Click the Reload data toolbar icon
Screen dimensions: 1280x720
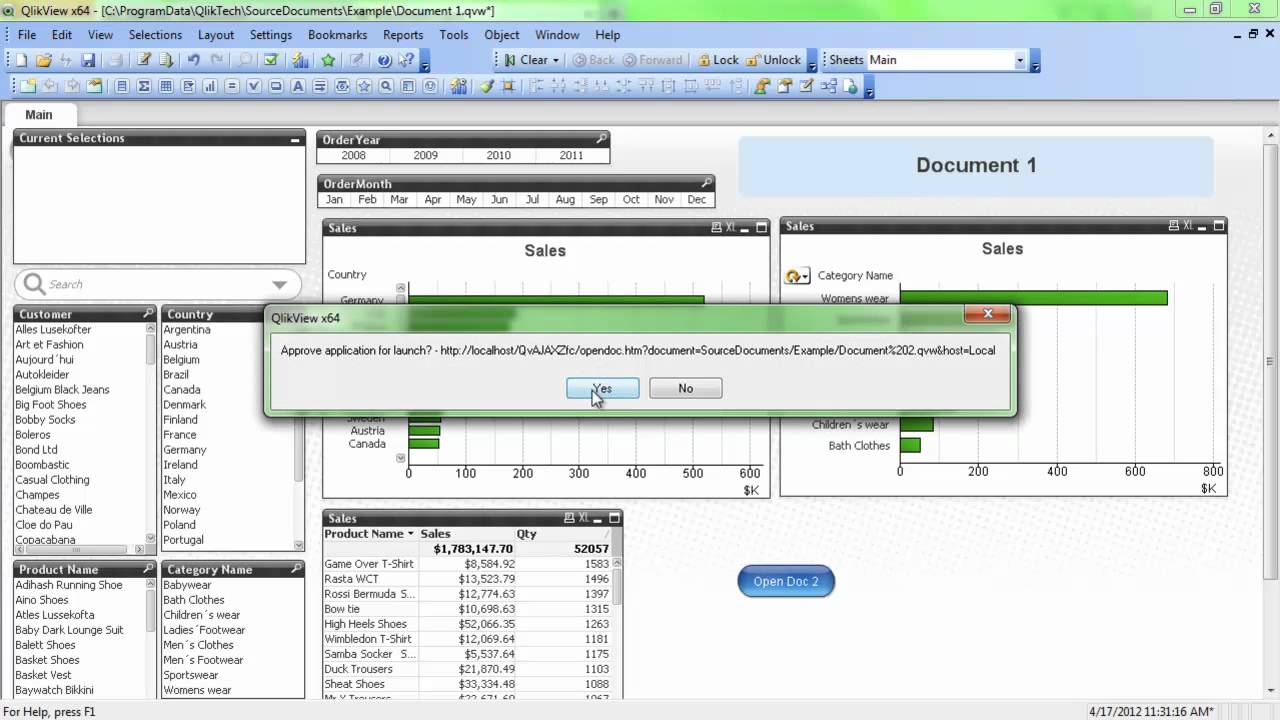tap(166, 60)
